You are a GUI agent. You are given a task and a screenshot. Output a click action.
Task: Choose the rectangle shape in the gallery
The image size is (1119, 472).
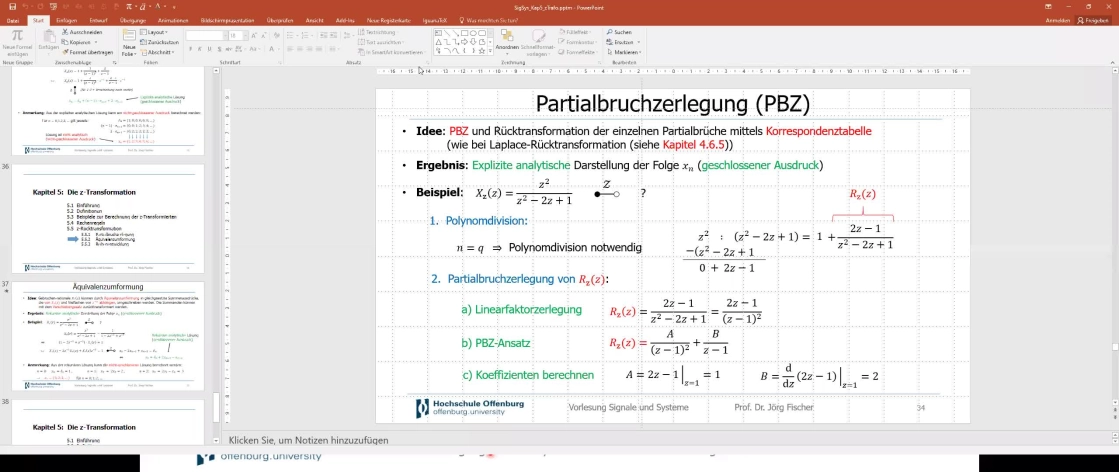(x=464, y=33)
